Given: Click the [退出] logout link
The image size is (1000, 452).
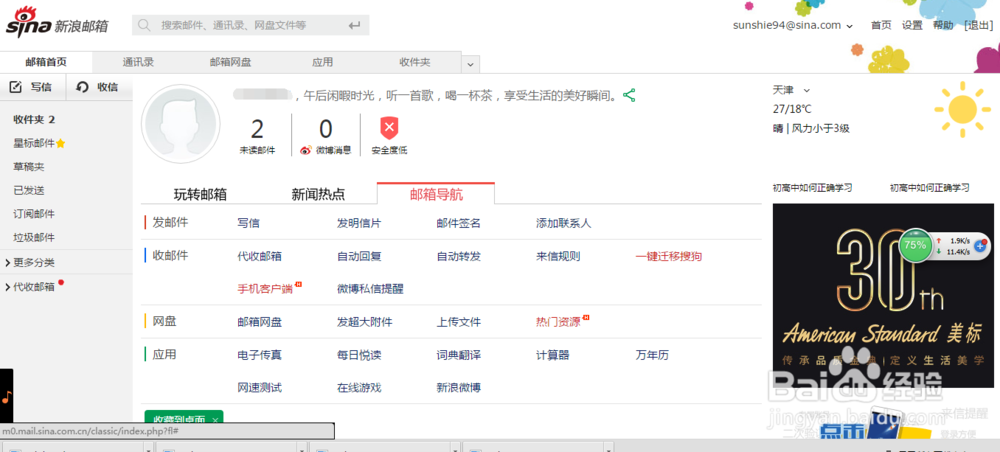Looking at the screenshot, I should point(978,26).
